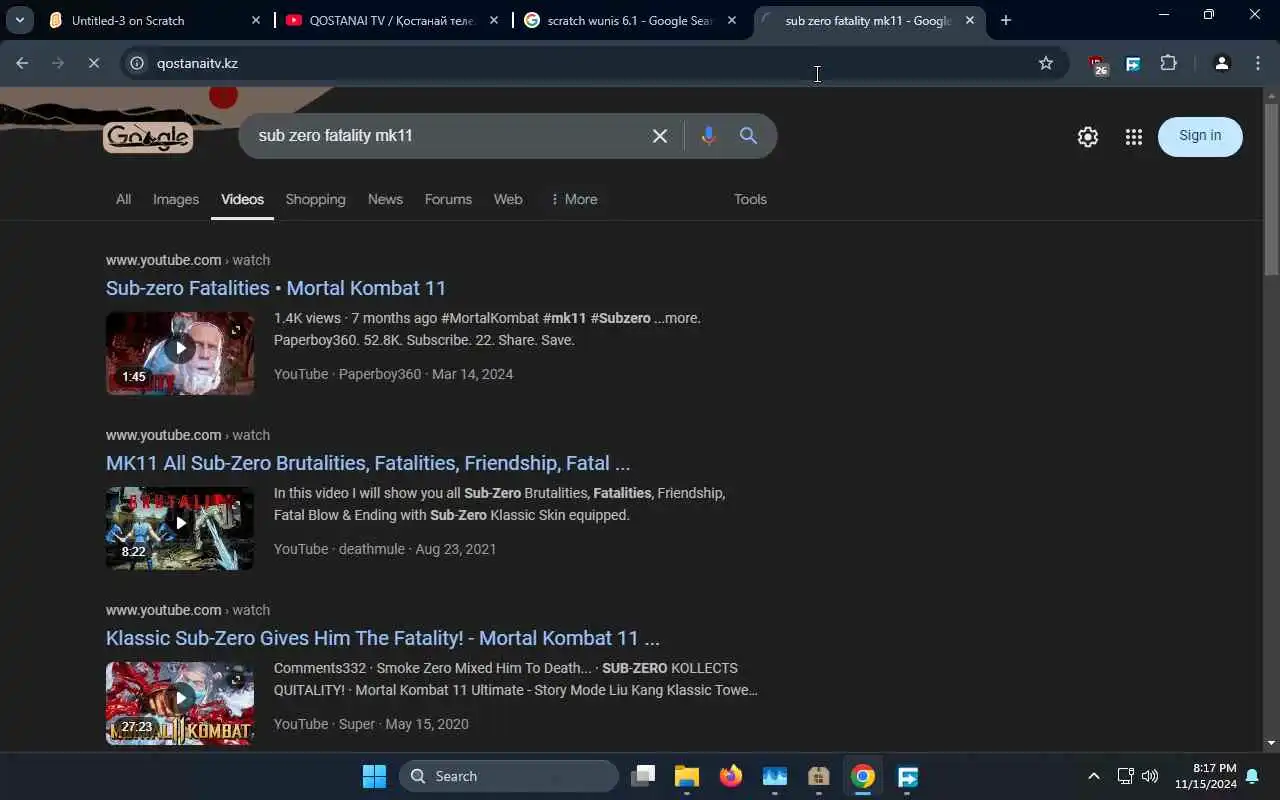Open the package app icon on the taskbar

819,776
